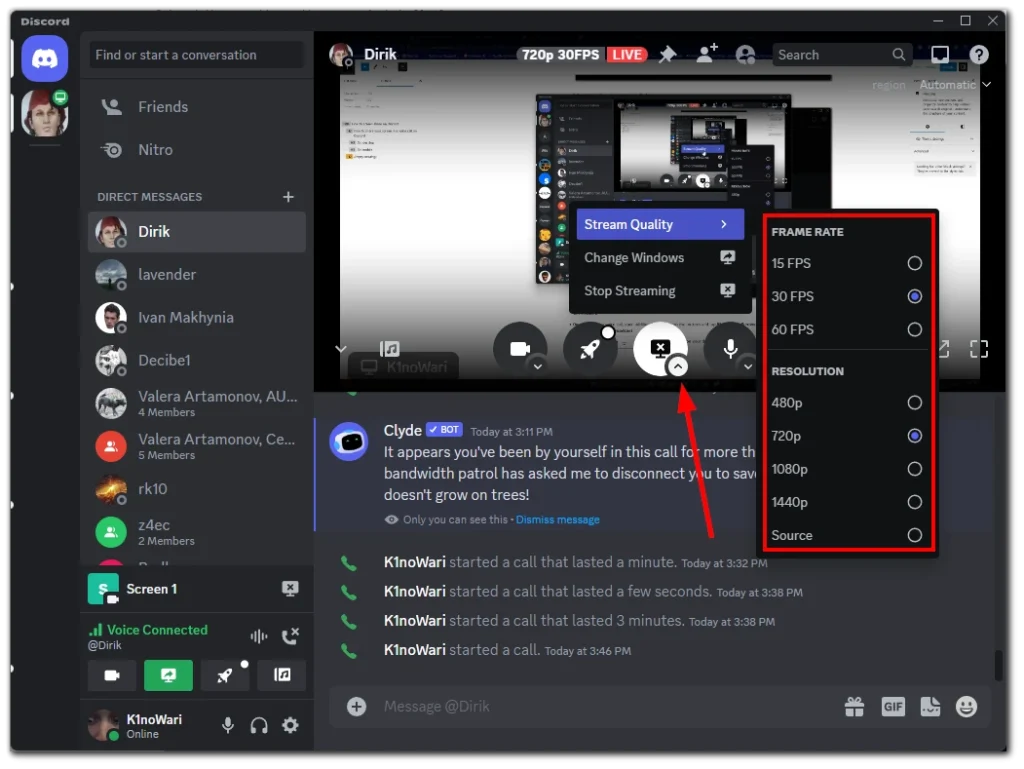Open the soundboard icon over the video
The image size is (1024, 769).
(390, 349)
